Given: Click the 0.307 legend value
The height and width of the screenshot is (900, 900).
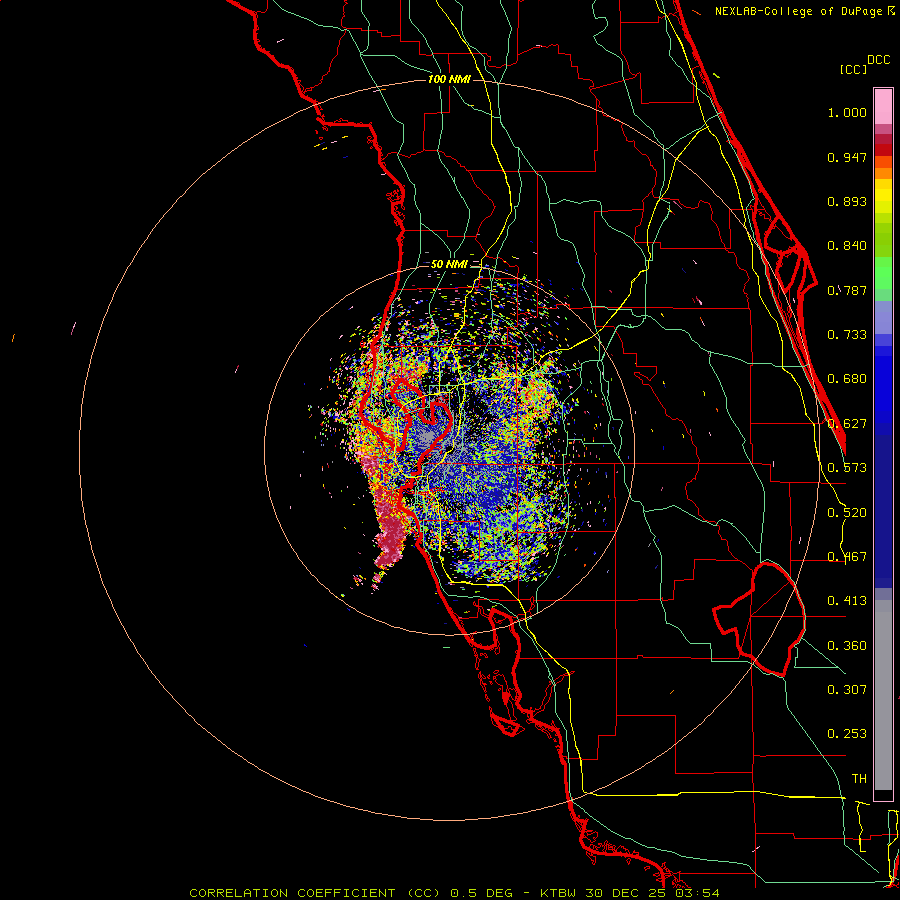Looking at the screenshot, I should pos(847,690).
